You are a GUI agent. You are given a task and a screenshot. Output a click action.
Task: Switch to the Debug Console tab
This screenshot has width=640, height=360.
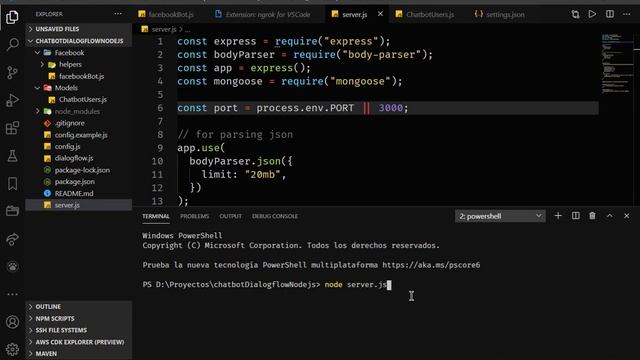tap(275, 216)
